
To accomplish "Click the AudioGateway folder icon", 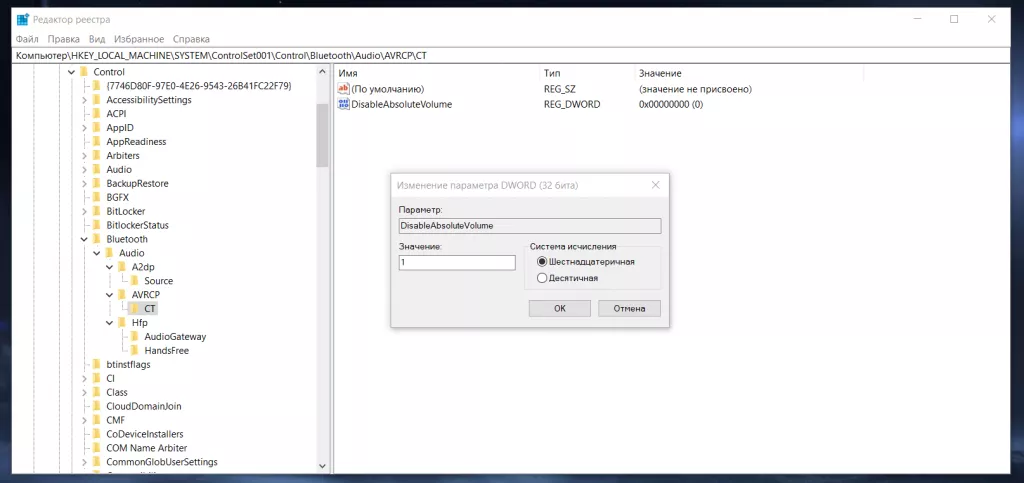I will 135,337.
